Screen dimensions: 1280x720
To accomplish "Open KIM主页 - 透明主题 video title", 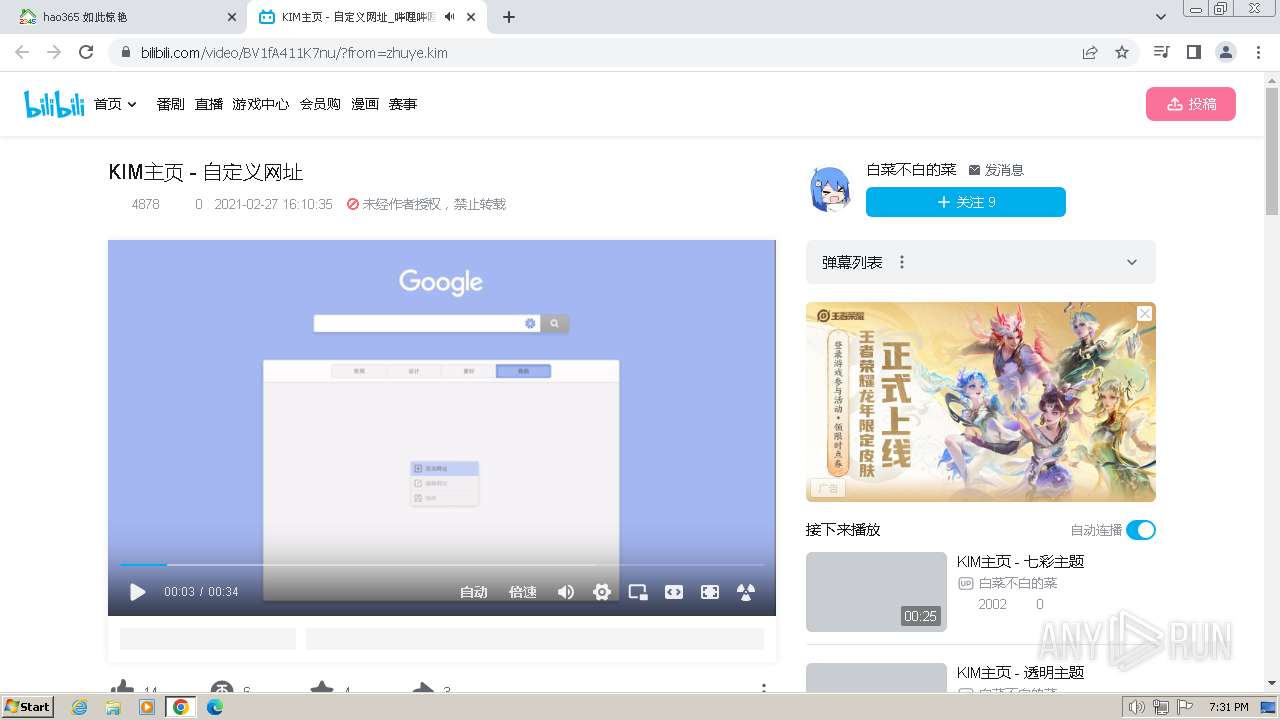I will coord(1020,673).
